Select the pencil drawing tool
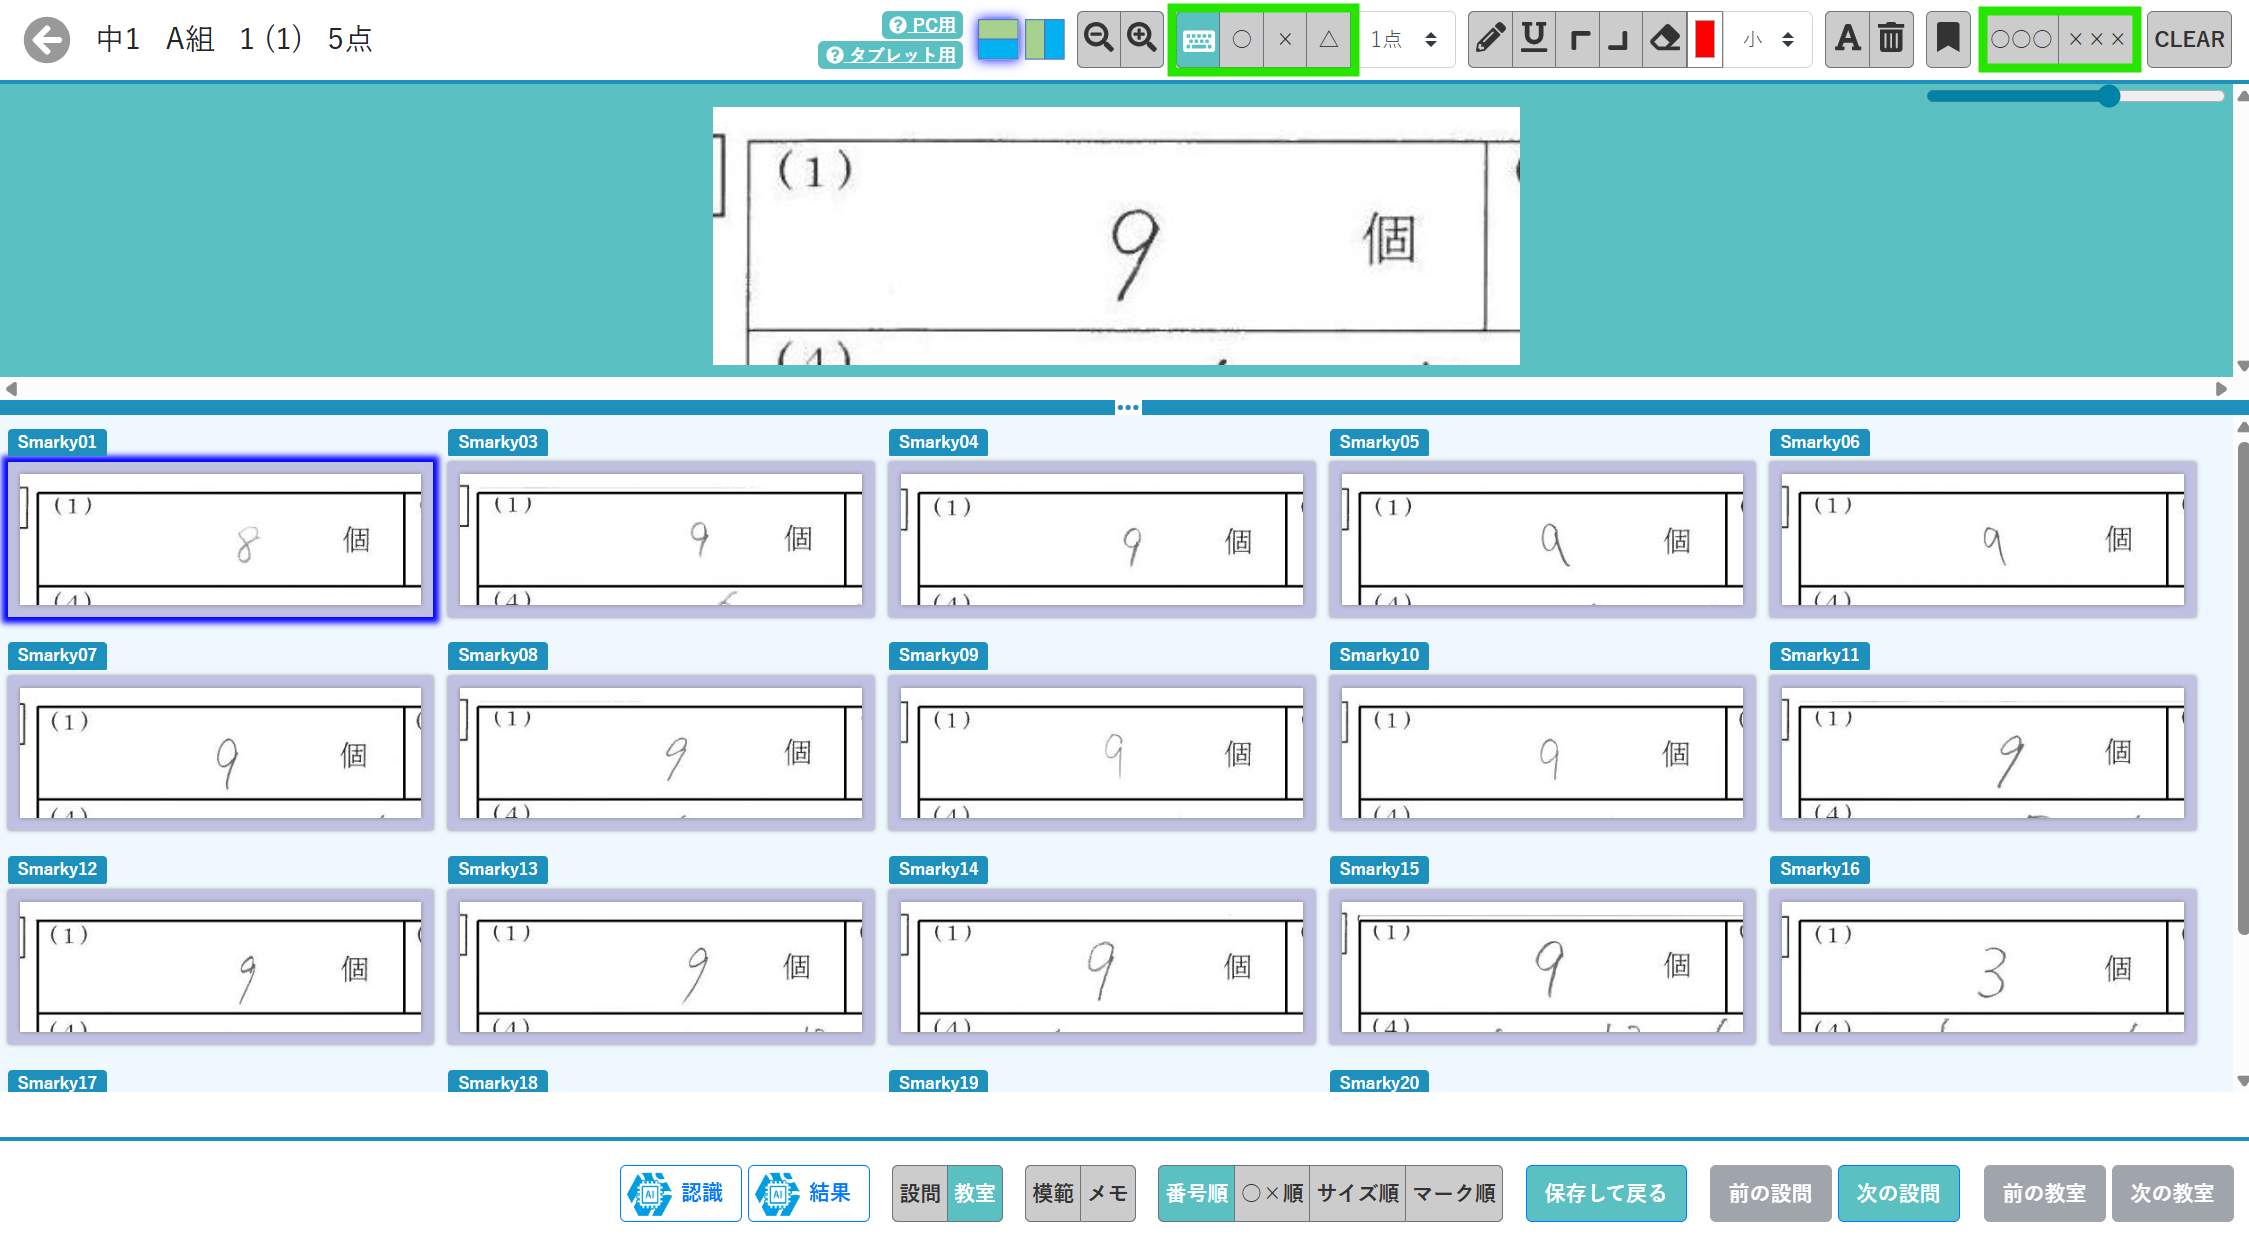This screenshot has height=1234, width=2249. pyautogui.click(x=1490, y=39)
